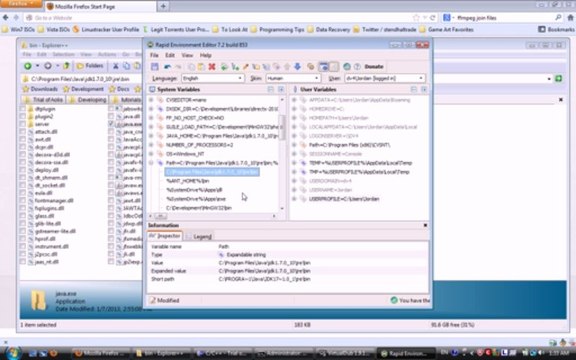Tick the instrument.dll checkbox
The width and height of the screenshot is (576, 360).
click(23, 246)
